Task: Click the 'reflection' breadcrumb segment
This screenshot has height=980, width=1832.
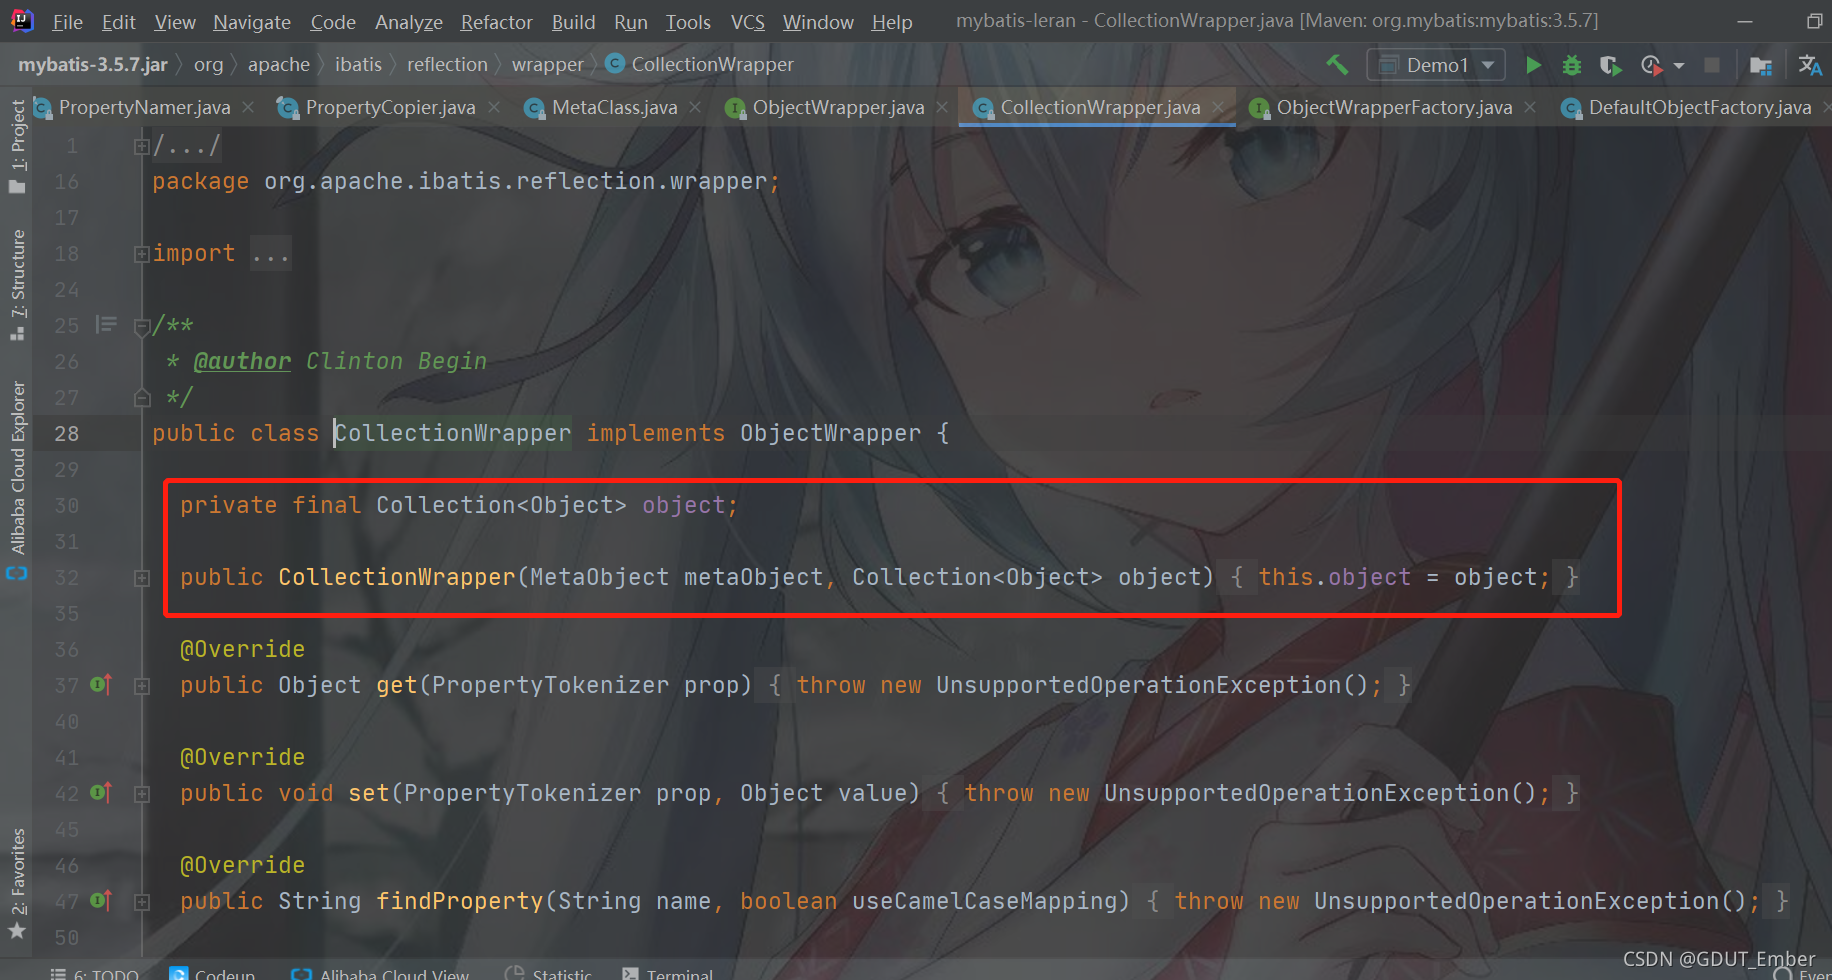Action: click(x=447, y=65)
